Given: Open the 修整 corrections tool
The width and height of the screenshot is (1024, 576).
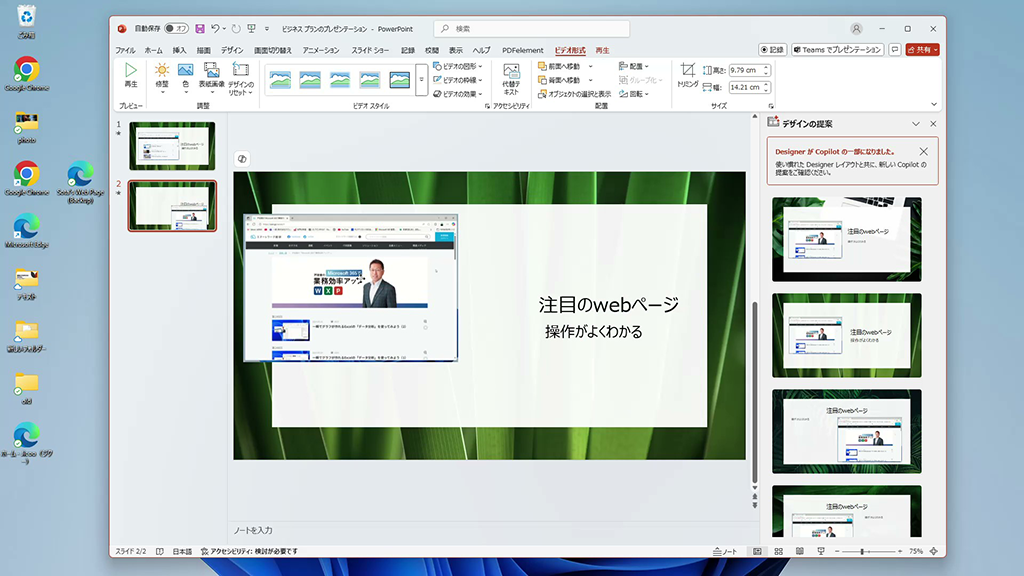Looking at the screenshot, I should click(161, 78).
